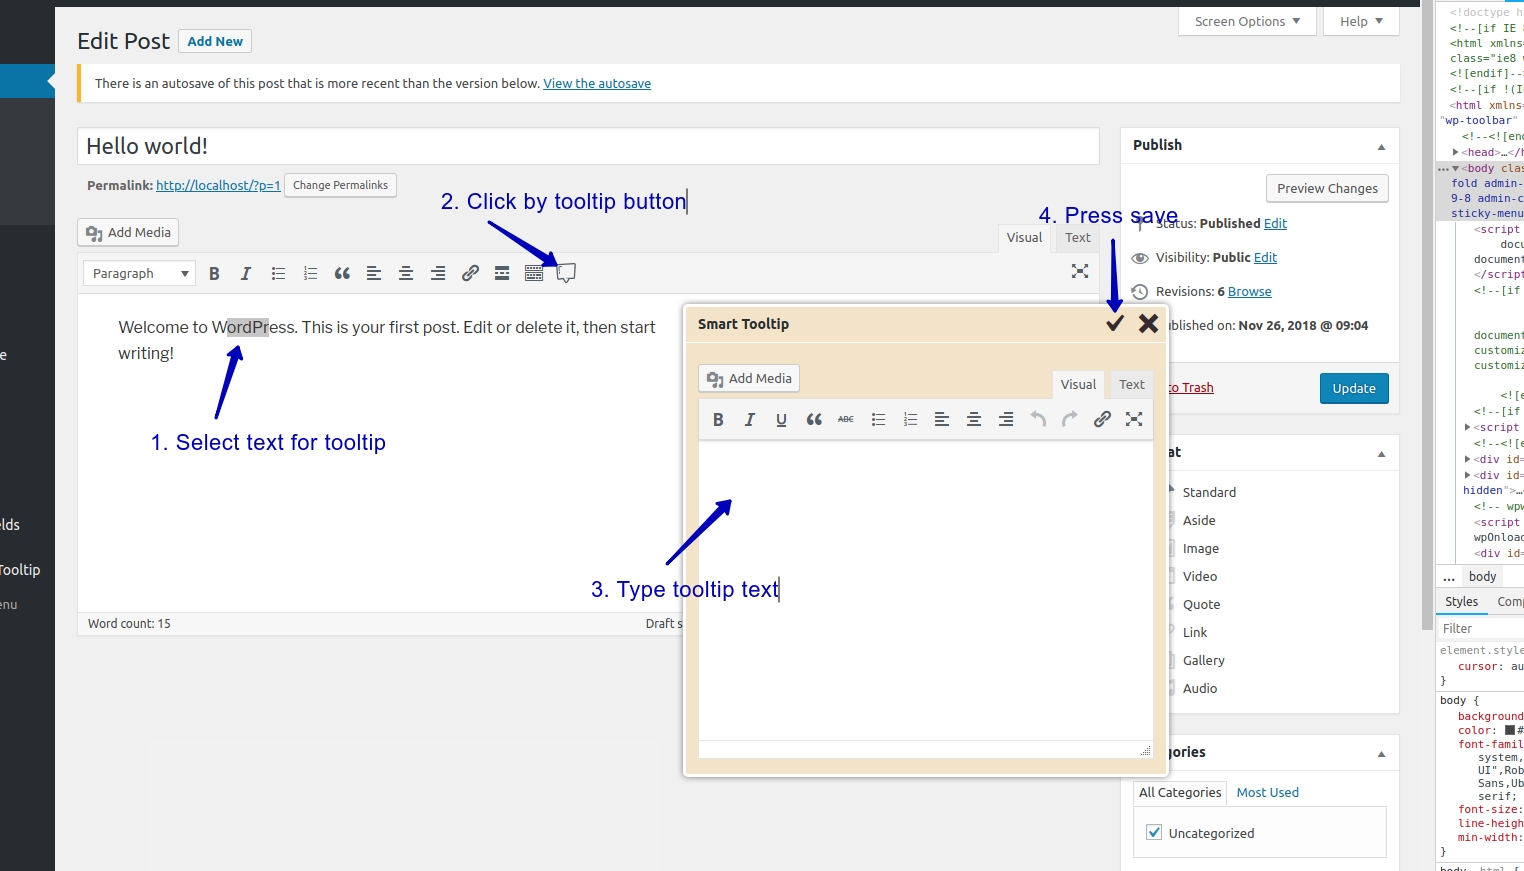Viewport: 1524px width, 871px height.
Task: Collapse the Format panel arrow
Action: [1381, 453]
